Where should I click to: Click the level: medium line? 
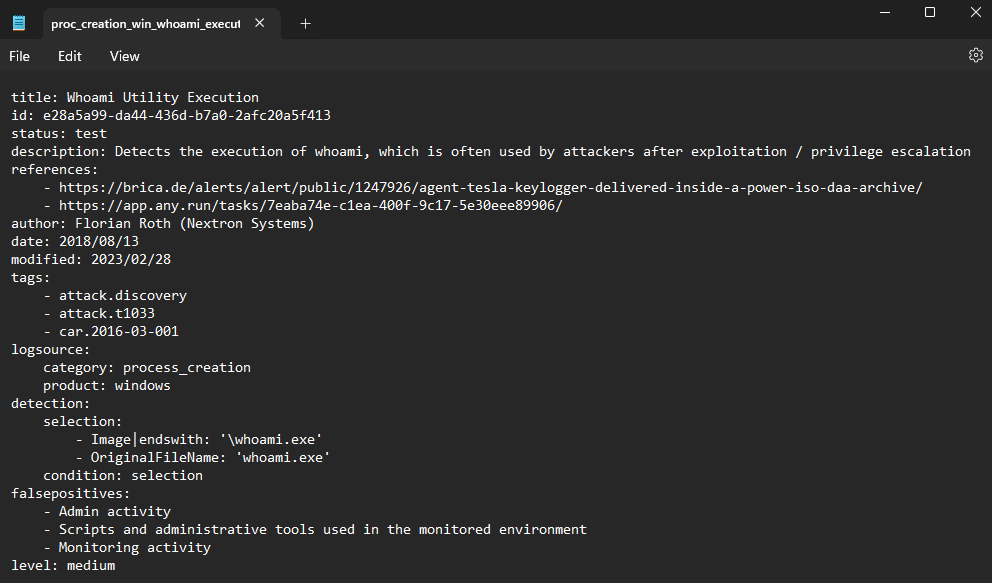pyautogui.click(x=62, y=566)
